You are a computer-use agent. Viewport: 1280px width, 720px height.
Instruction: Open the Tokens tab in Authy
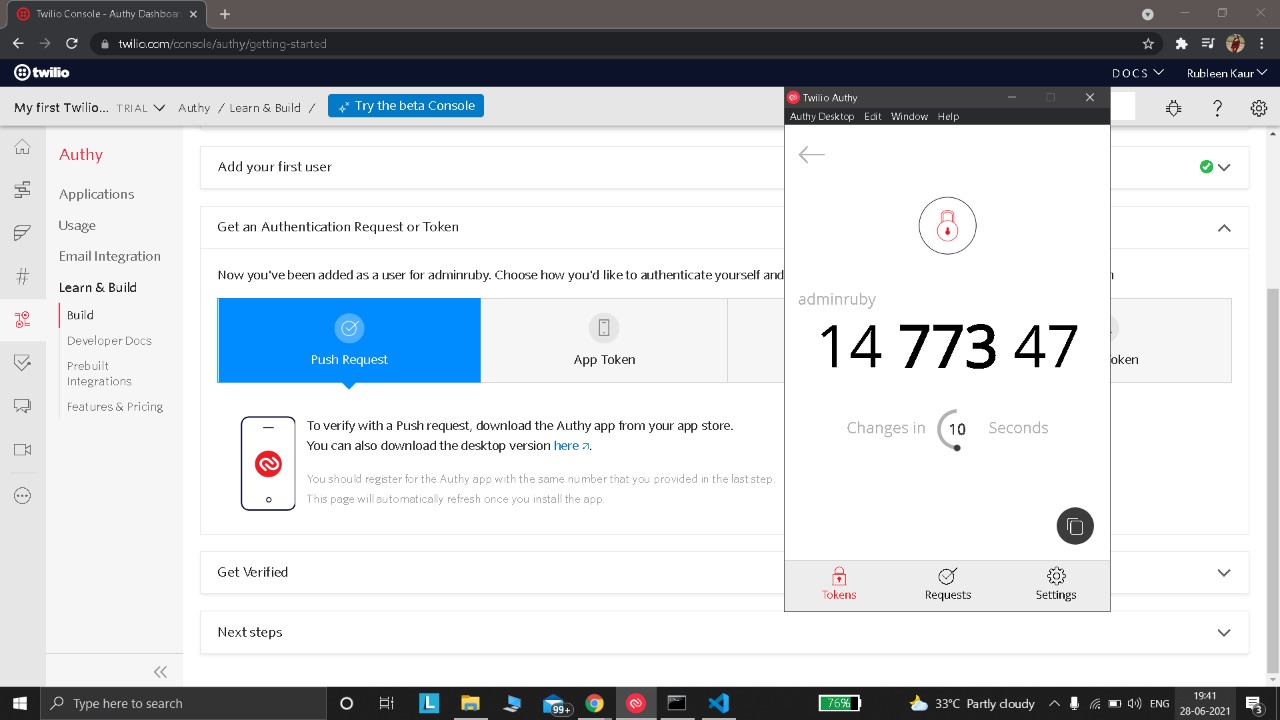(x=839, y=584)
